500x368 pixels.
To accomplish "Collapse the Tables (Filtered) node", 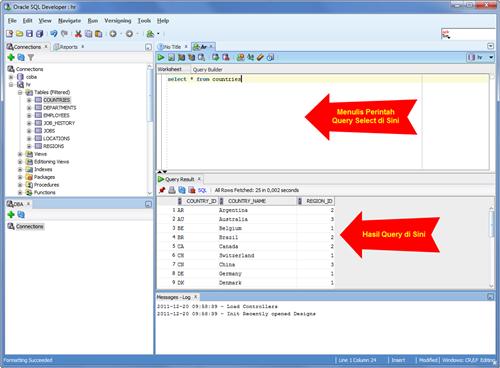I will coord(20,92).
